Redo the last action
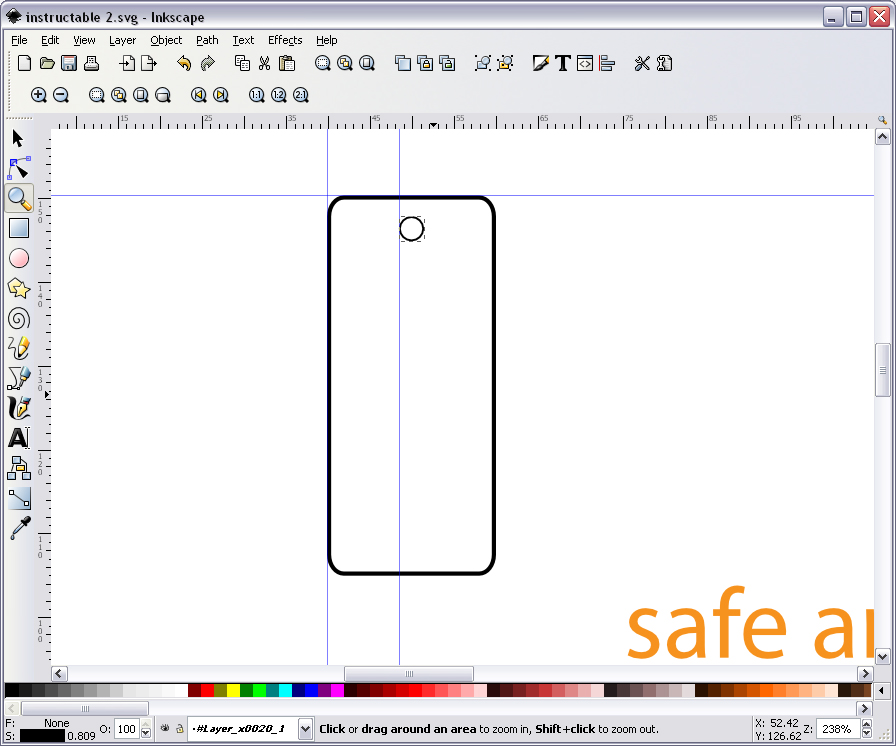 tap(207, 63)
